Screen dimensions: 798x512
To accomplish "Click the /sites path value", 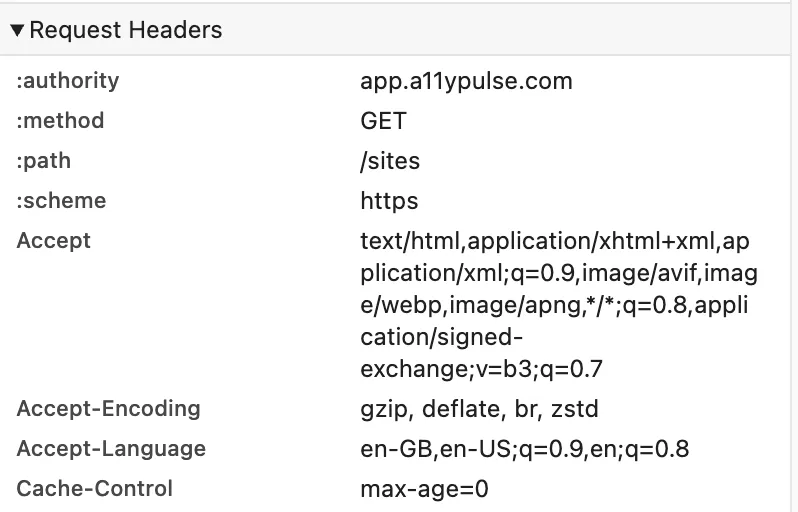I will [x=390, y=161].
